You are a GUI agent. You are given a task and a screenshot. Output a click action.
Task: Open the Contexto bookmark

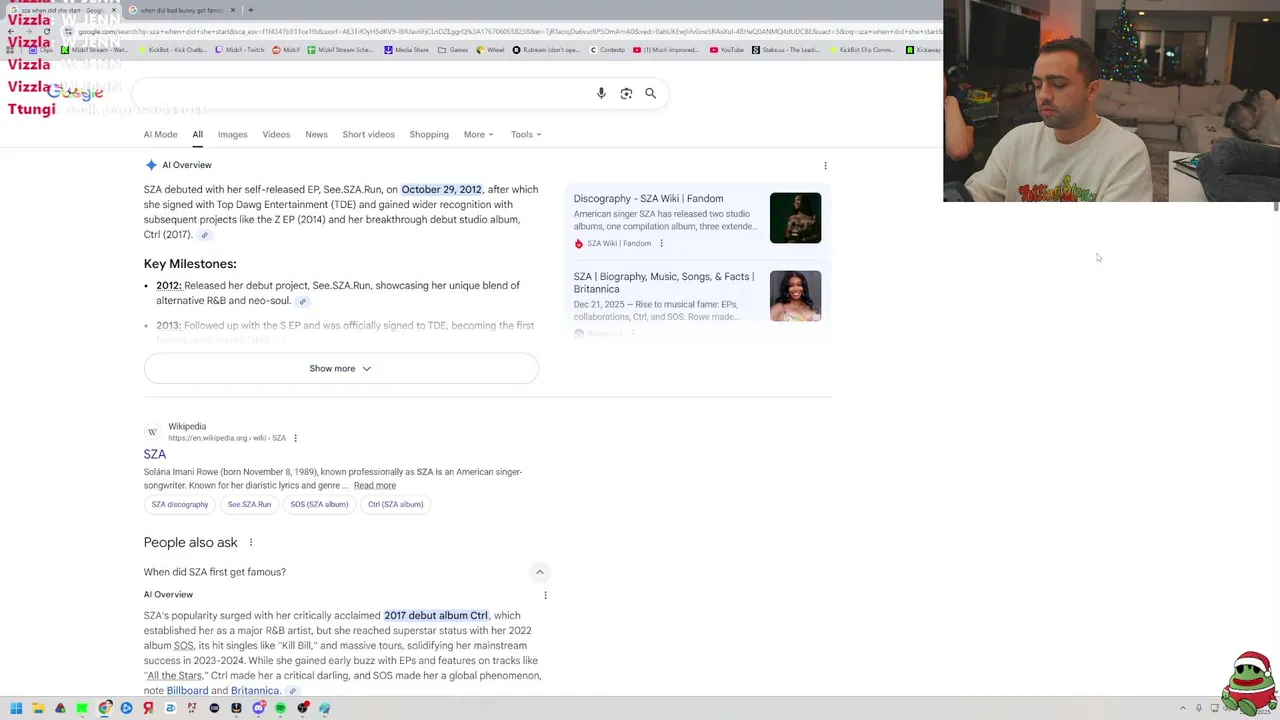point(606,50)
